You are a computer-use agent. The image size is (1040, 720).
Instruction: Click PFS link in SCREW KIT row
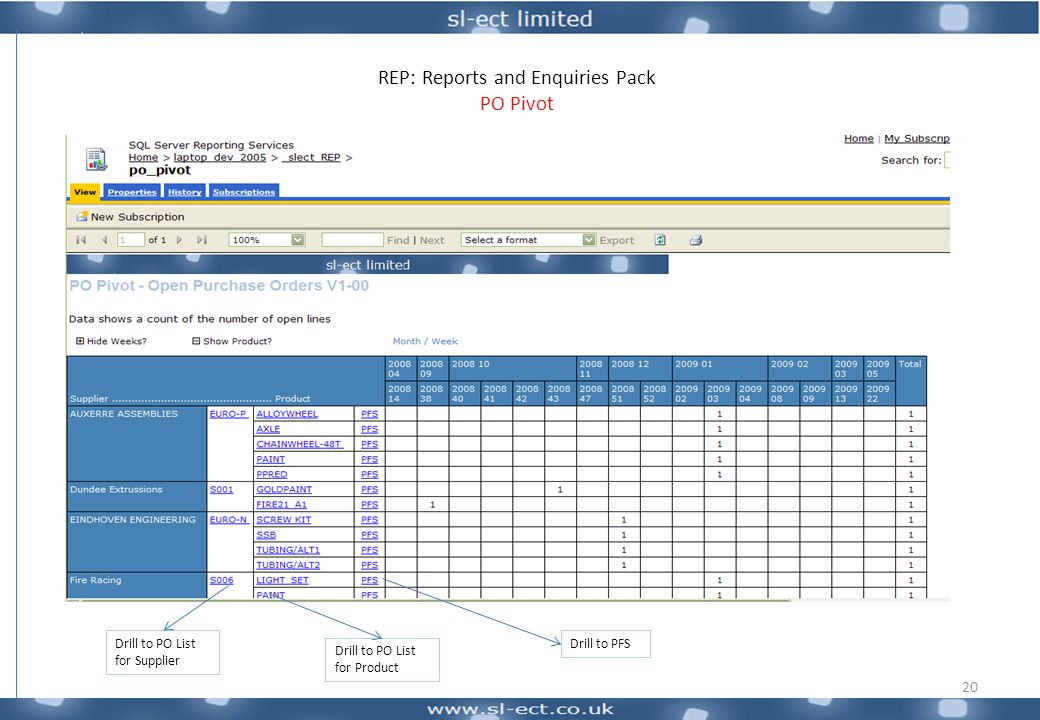click(x=369, y=520)
